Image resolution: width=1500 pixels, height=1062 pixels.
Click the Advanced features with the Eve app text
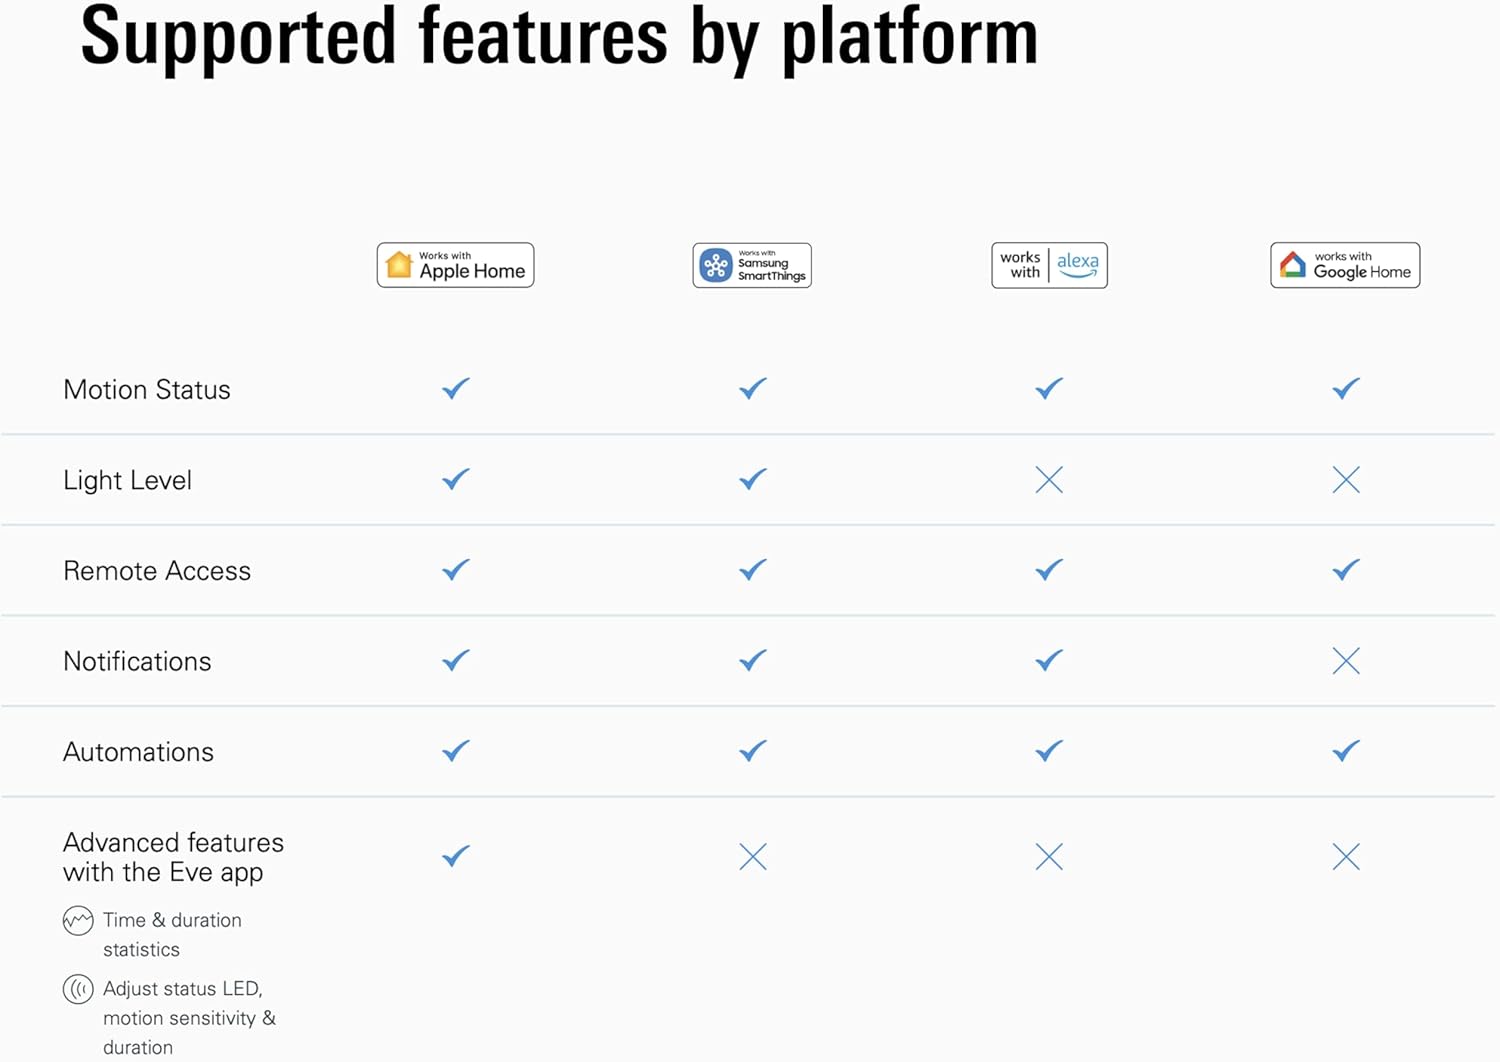[x=173, y=857]
